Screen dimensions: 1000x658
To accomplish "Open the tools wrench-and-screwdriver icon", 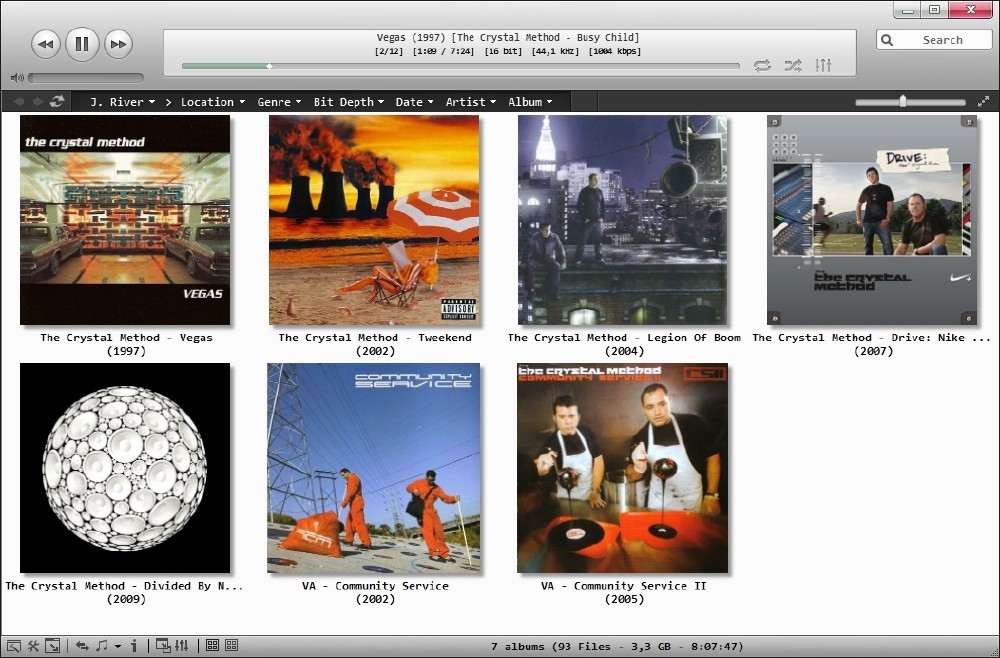I will pos(33,646).
